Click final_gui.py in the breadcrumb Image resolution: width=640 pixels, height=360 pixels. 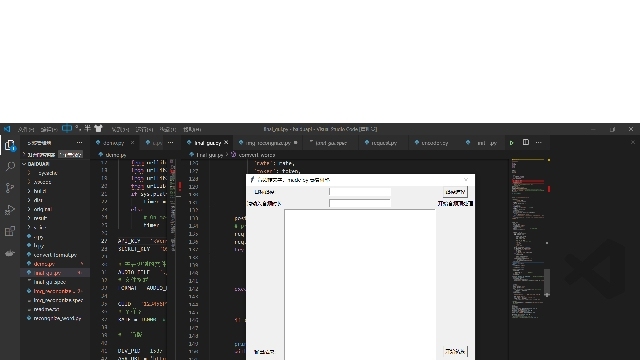(x=209, y=155)
